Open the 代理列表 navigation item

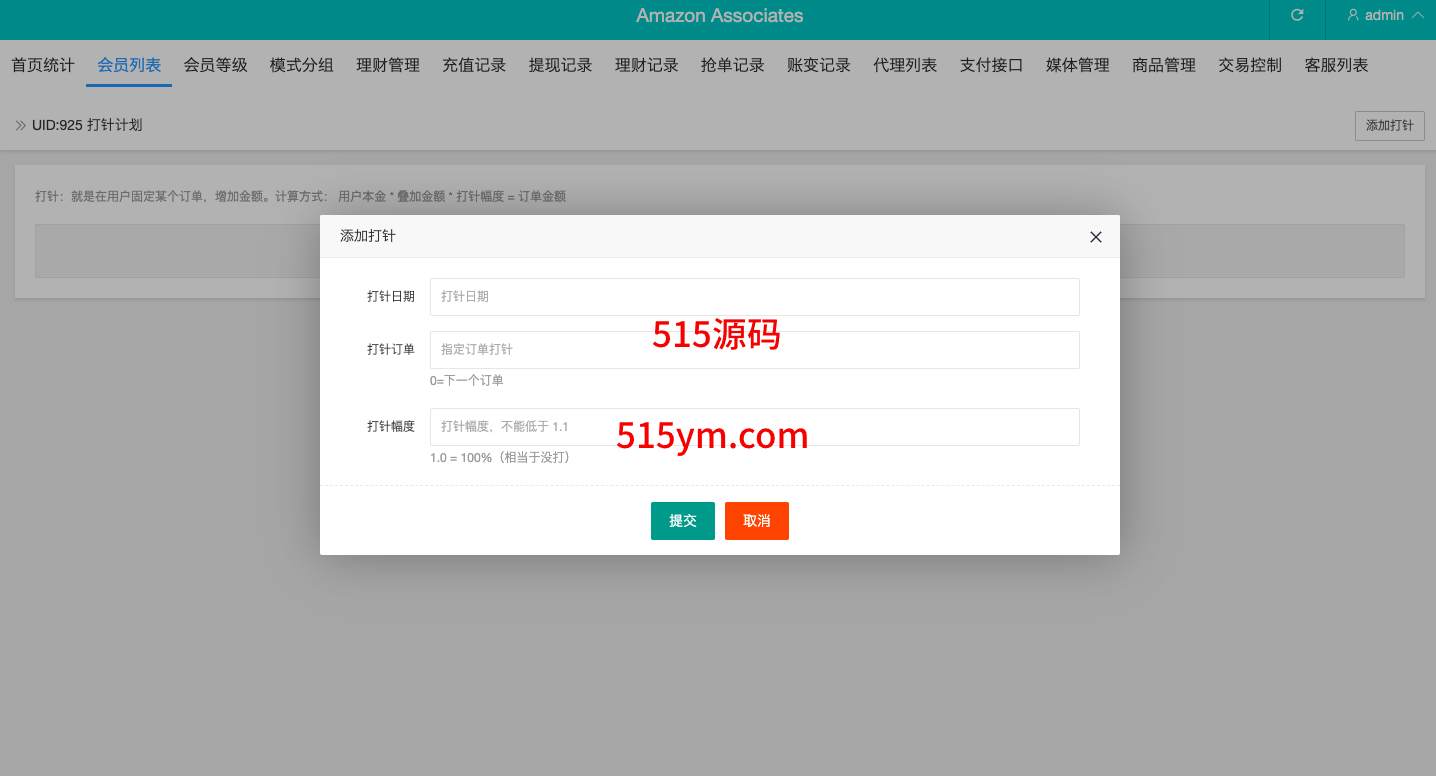(905, 65)
